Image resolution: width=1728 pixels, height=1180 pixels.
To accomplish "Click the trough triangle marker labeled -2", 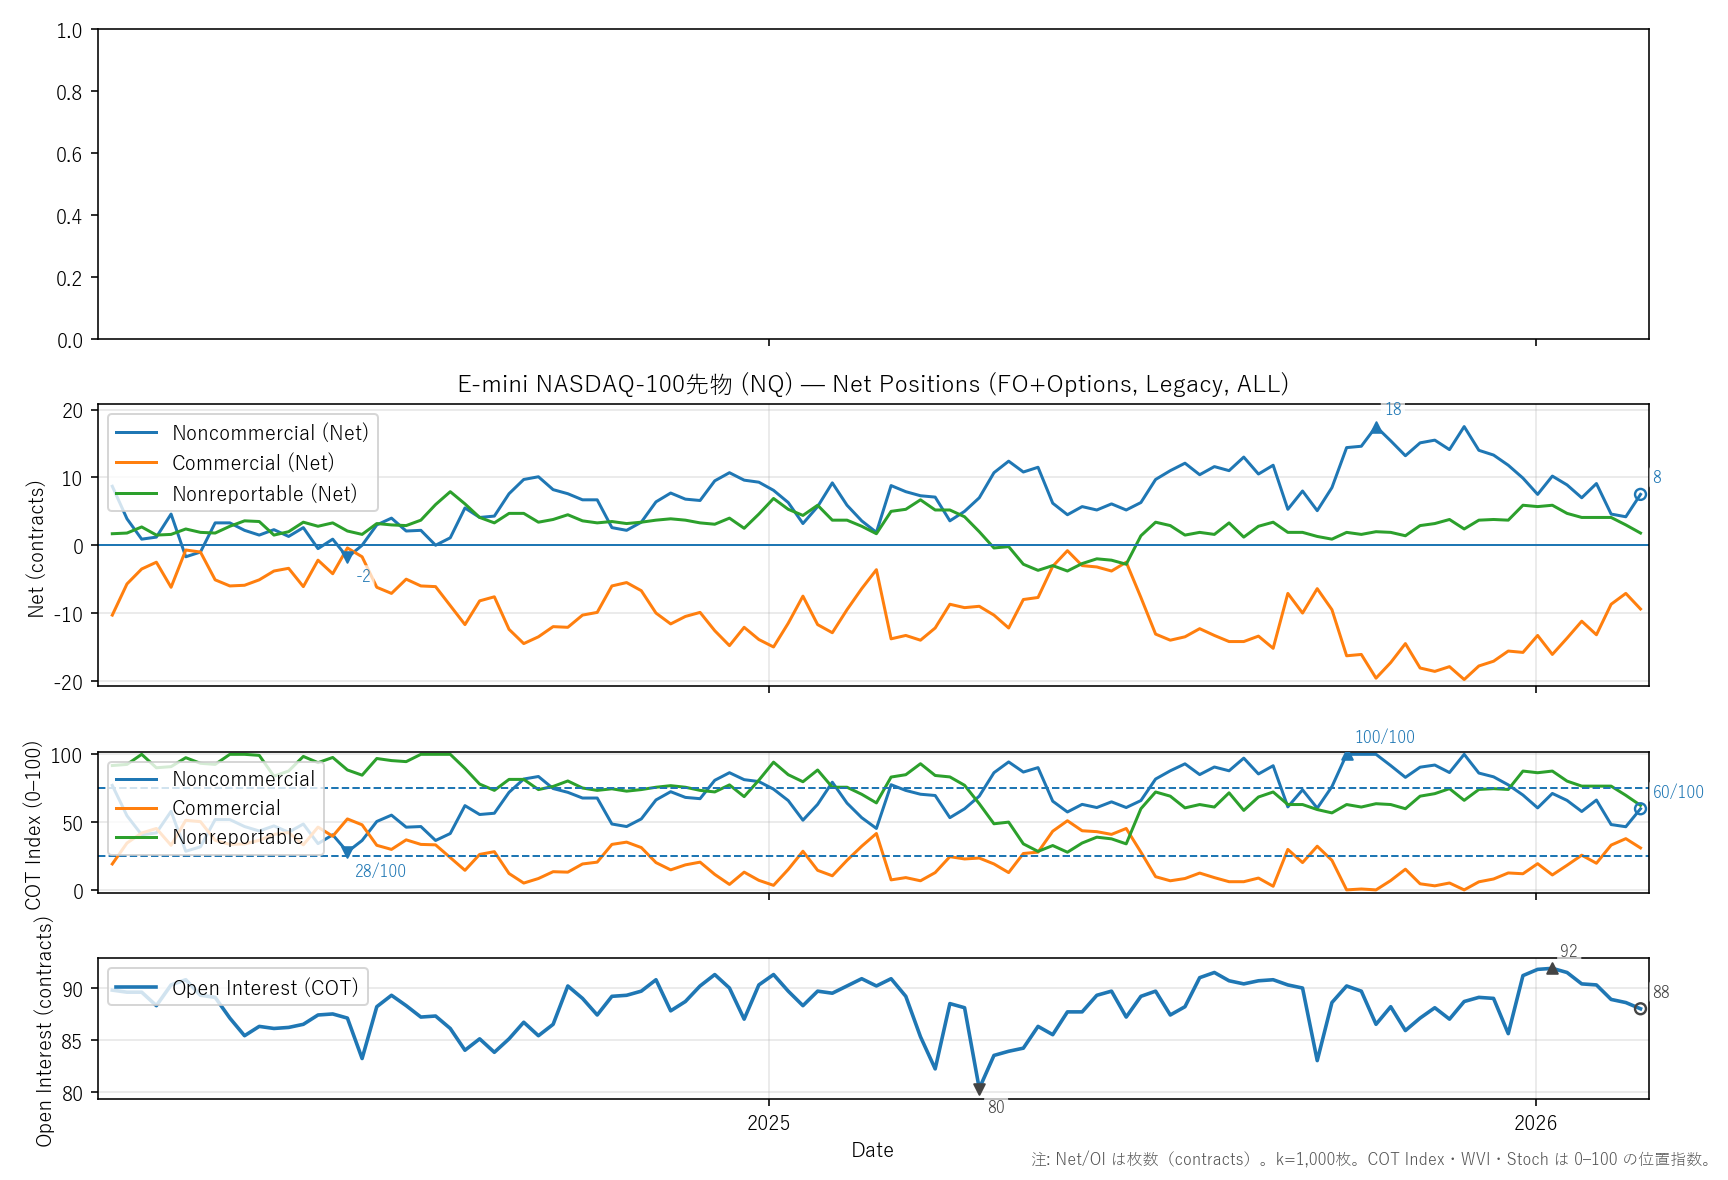I will point(347,558).
